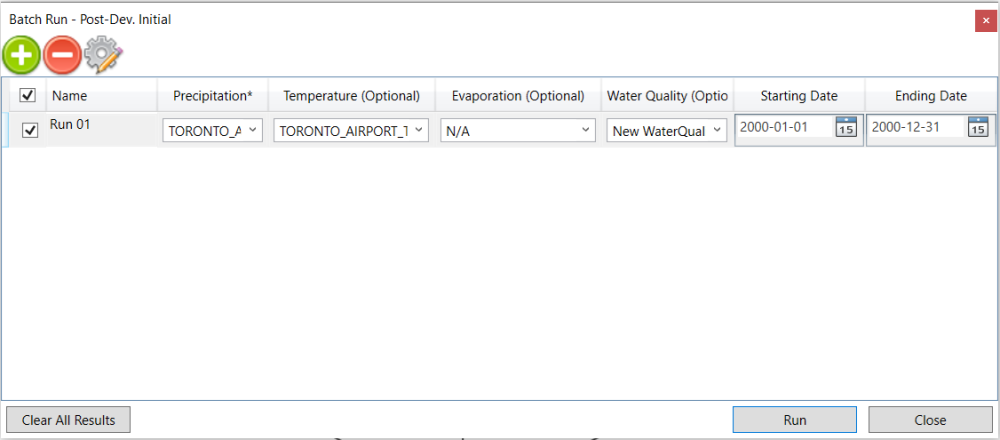1000x440 pixels.
Task: Open the Ending Date calendar picker
Action: point(978,128)
